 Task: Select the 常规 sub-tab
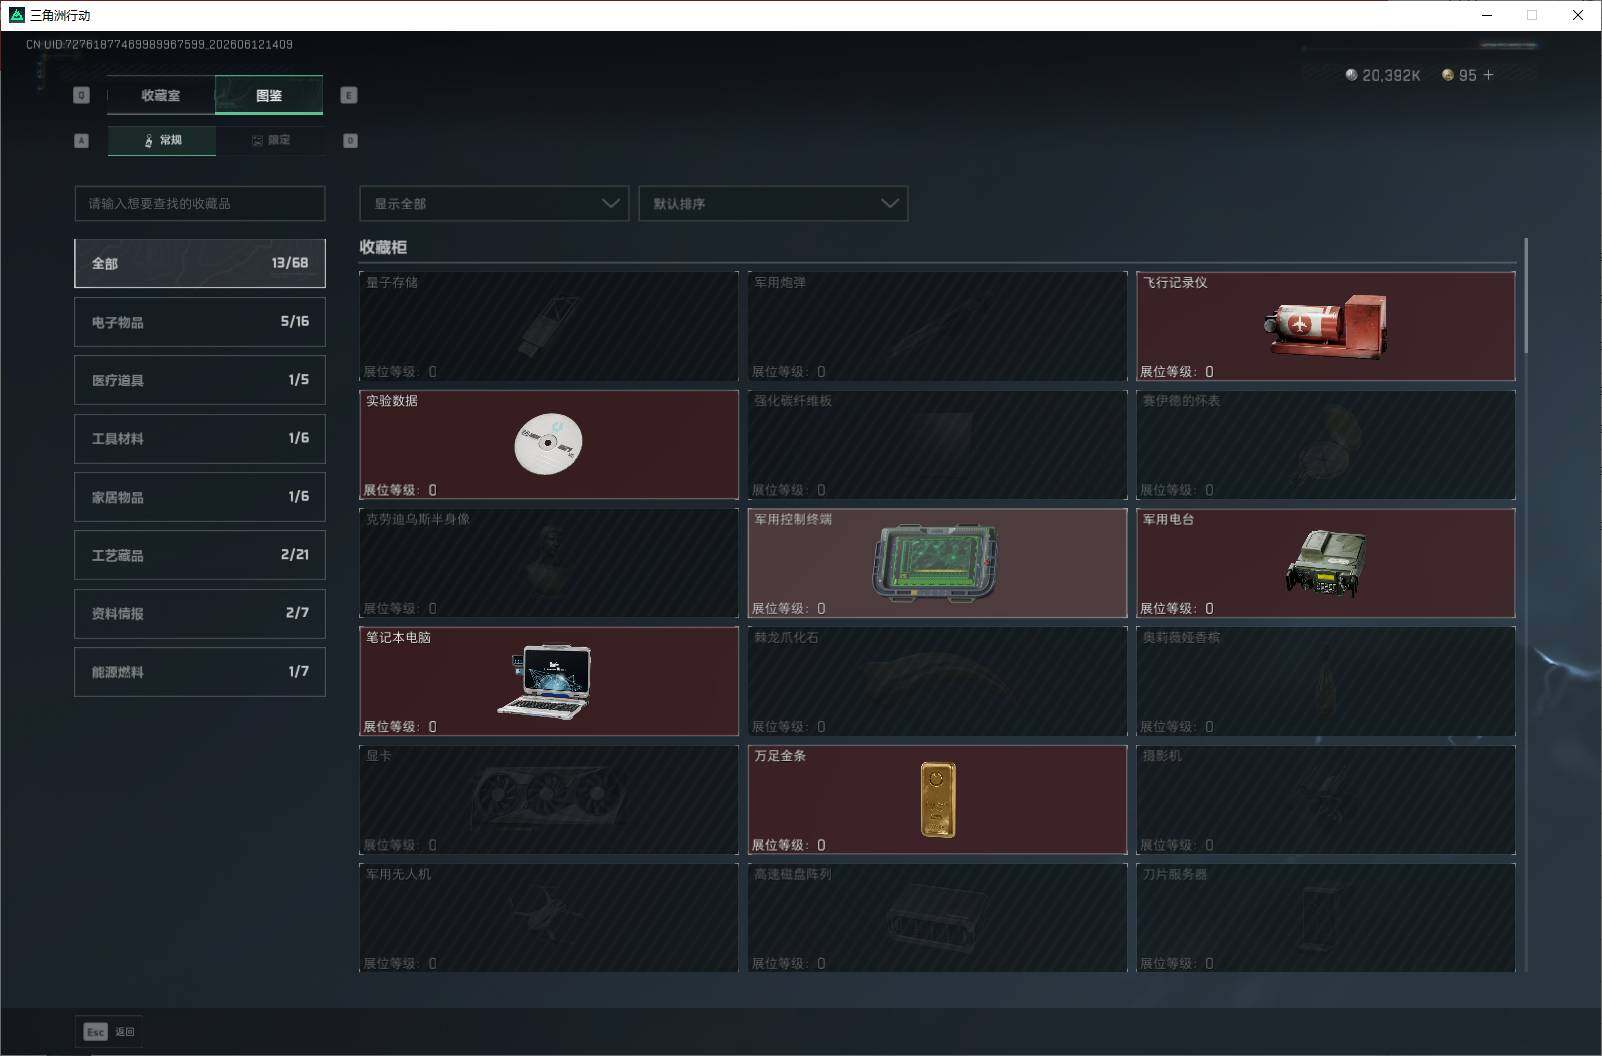162,141
